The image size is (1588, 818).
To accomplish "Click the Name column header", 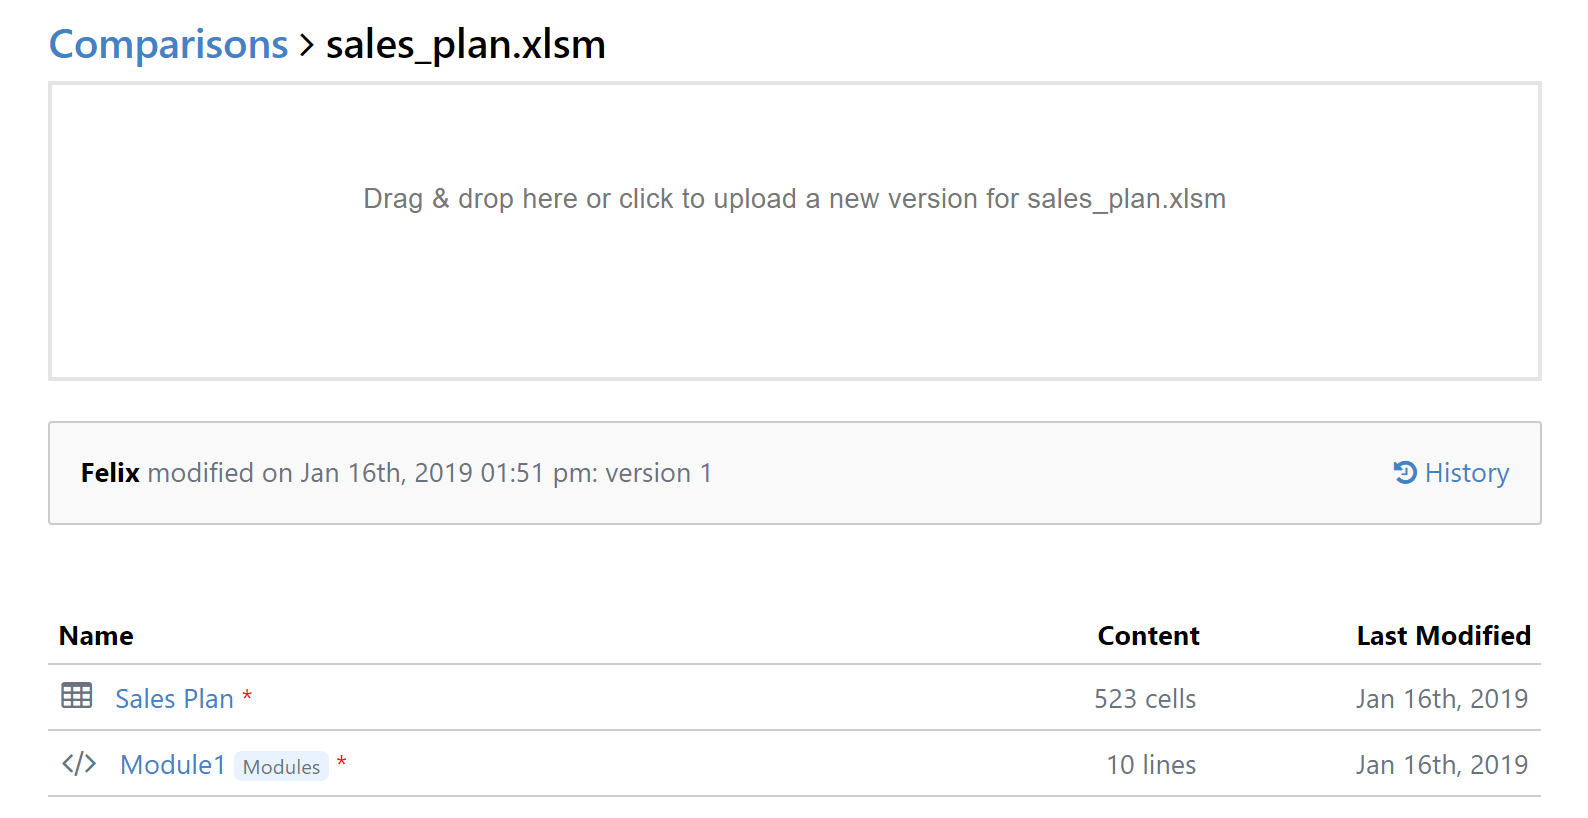I will click(x=96, y=636).
